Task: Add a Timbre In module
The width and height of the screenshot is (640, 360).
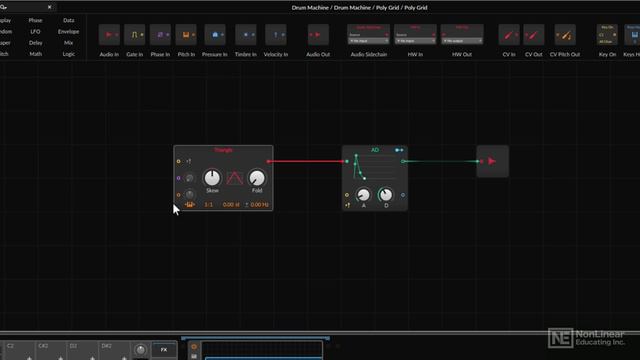Action: click(x=246, y=35)
